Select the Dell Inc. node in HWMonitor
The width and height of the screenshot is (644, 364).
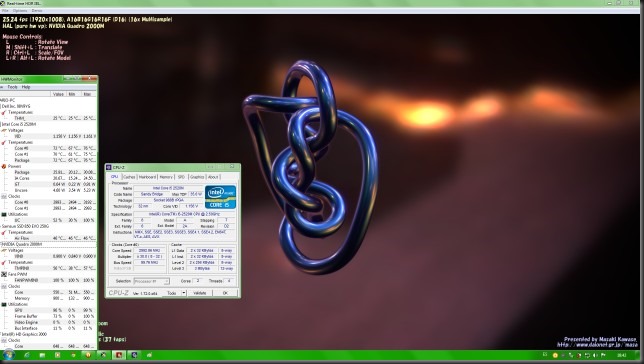coord(16,106)
